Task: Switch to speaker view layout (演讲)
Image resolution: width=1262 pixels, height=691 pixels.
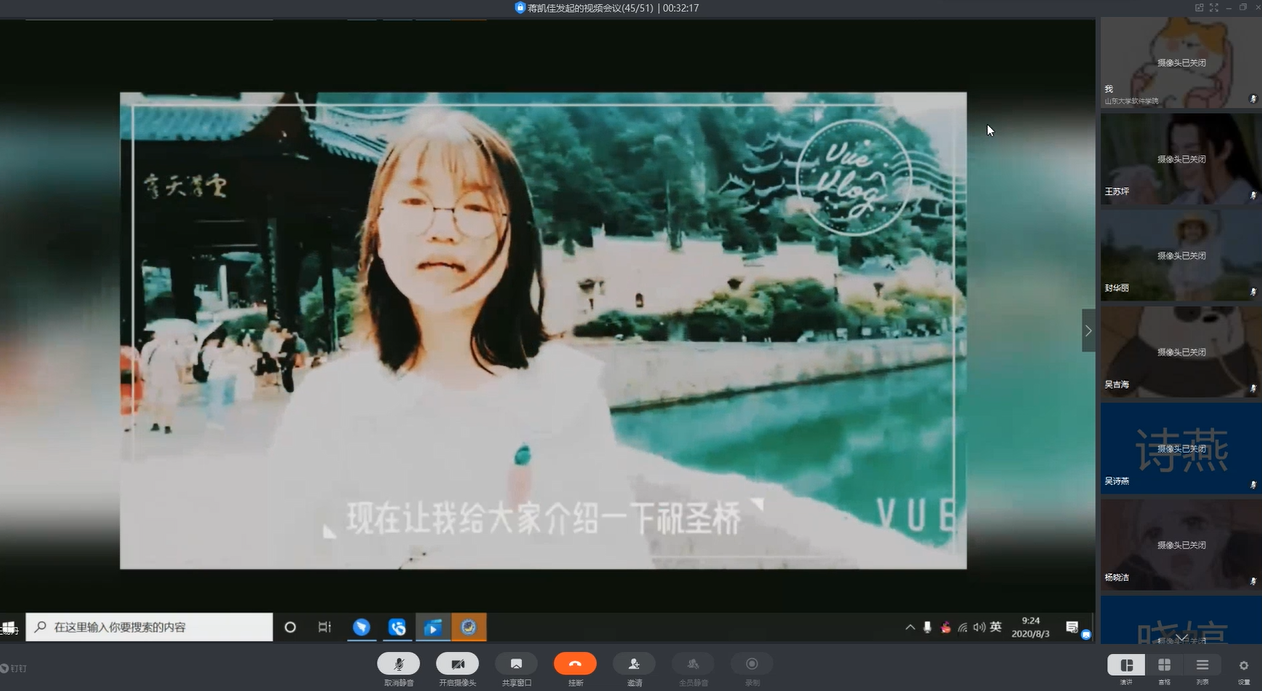Action: (1126, 666)
